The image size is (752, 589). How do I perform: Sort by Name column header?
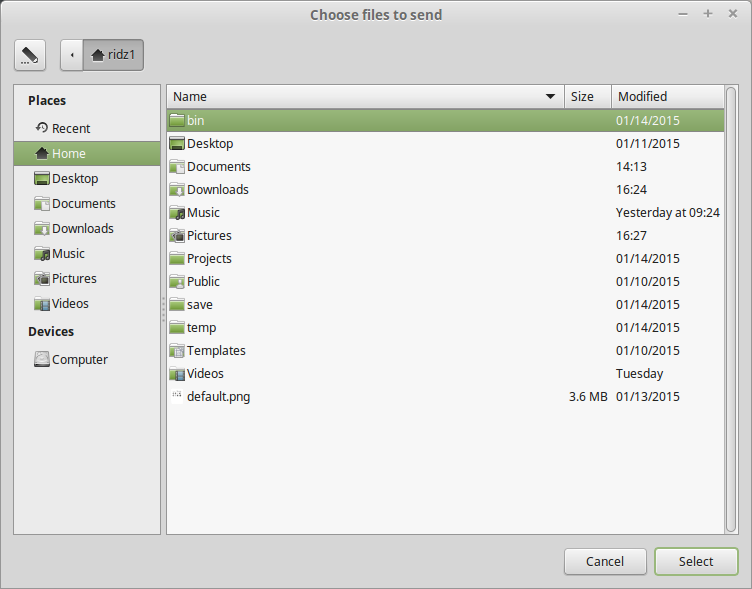tap(365, 96)
